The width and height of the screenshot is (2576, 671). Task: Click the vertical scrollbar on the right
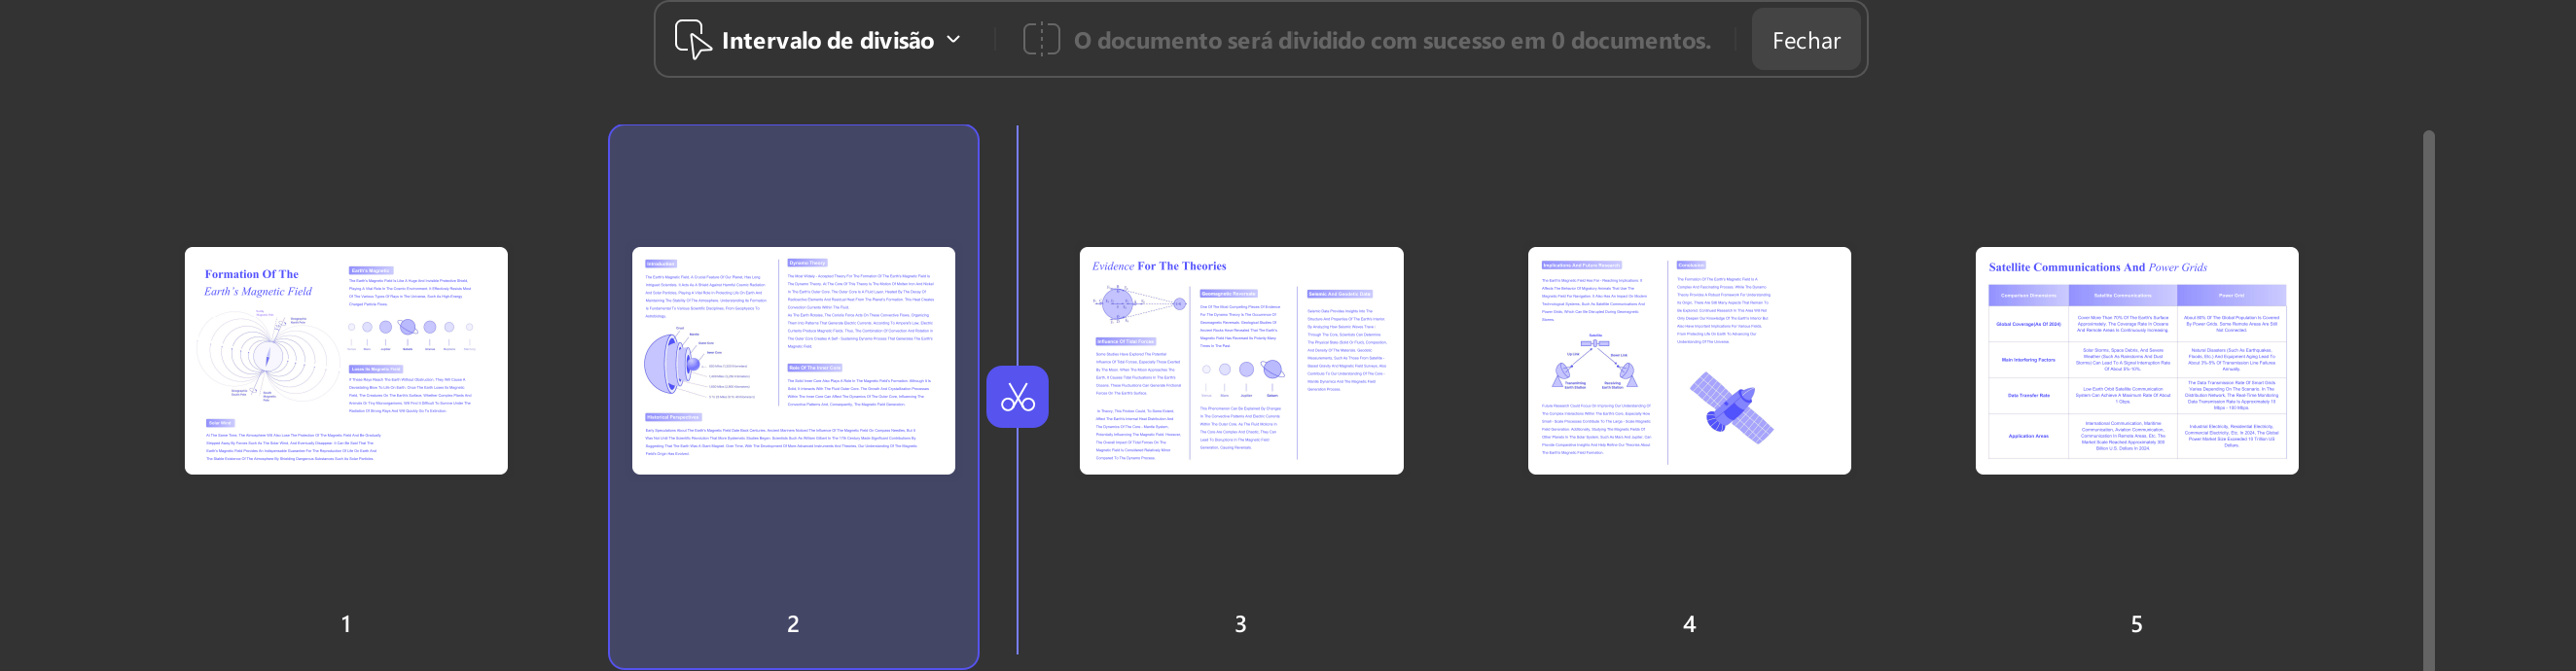2429,400
